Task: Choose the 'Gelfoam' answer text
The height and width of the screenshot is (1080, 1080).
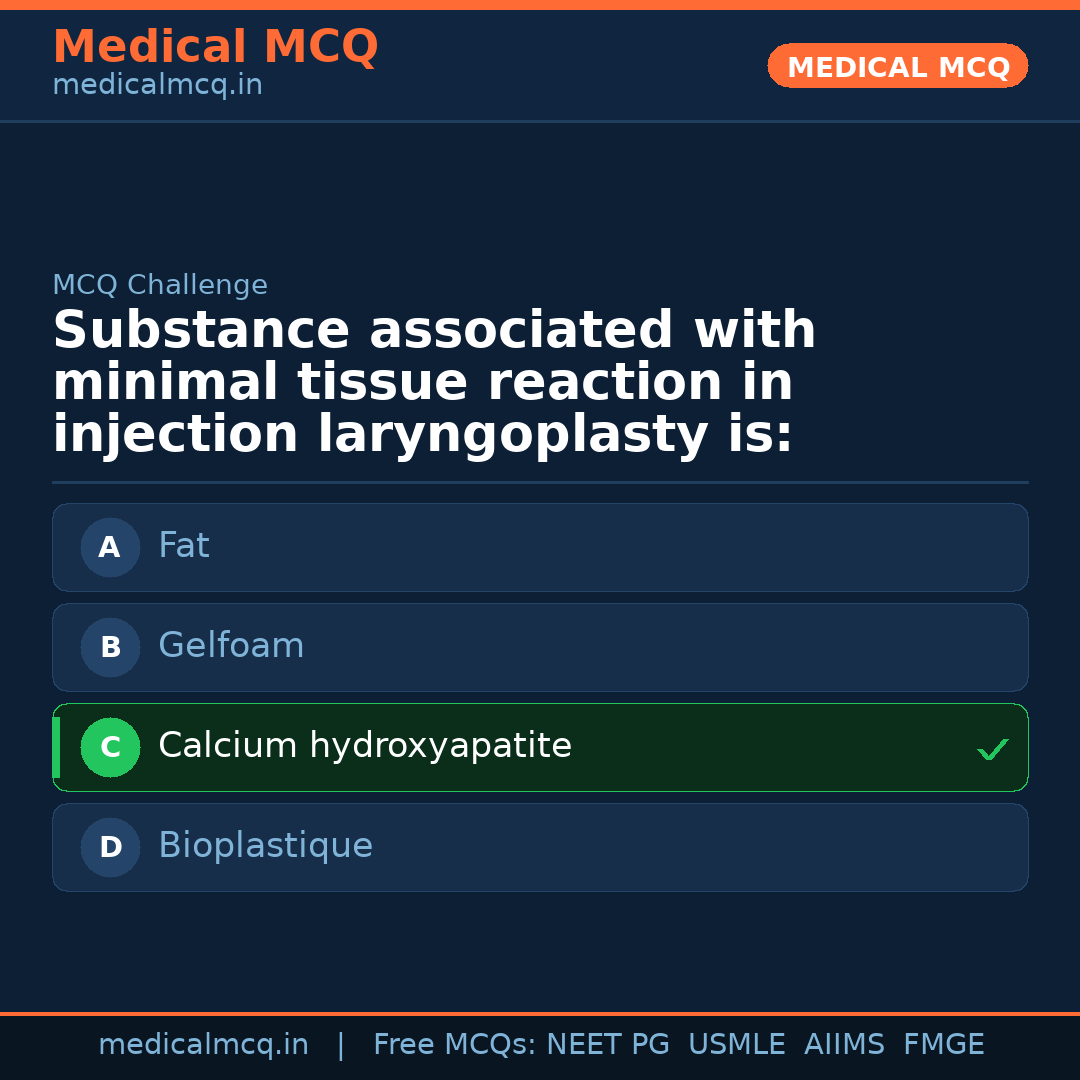Action: click(231, 646)
